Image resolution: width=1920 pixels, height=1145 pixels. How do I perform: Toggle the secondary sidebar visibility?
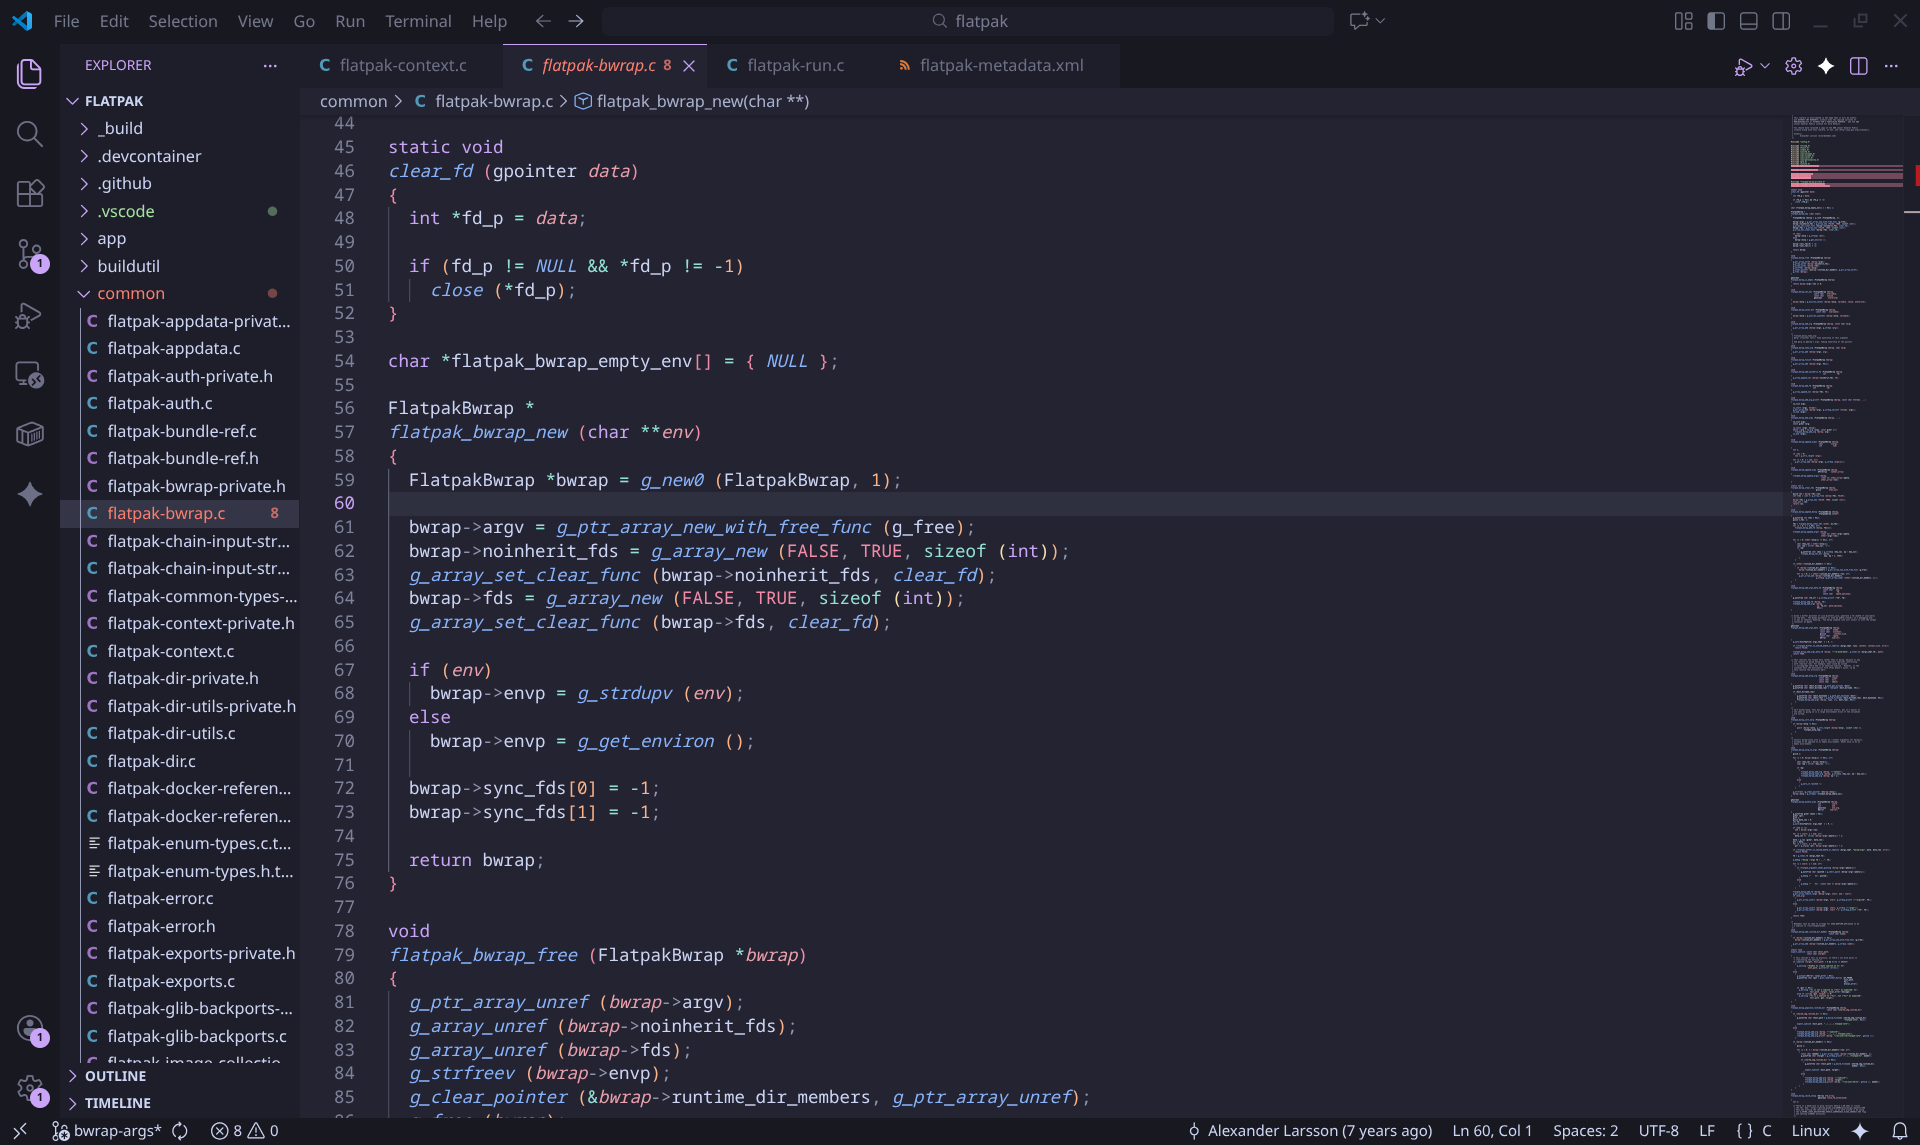pos(1783,20)
